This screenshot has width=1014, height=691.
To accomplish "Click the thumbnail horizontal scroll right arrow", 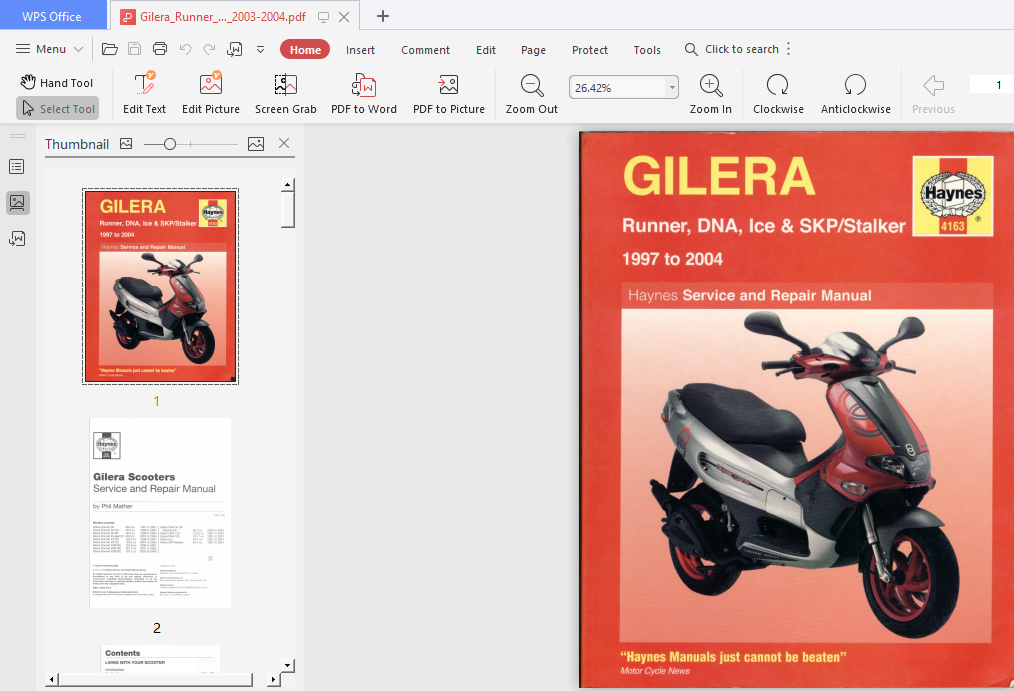I will 273,679.
